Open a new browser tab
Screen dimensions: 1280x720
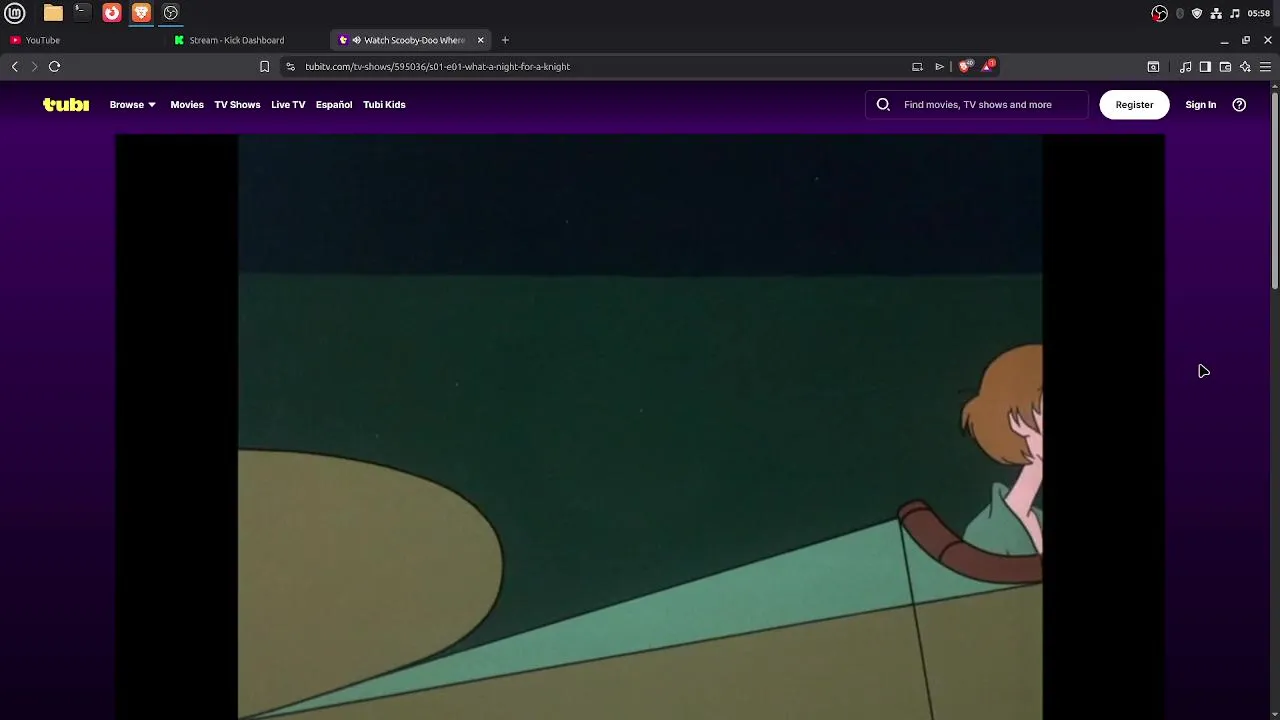[x=505, y=40]
